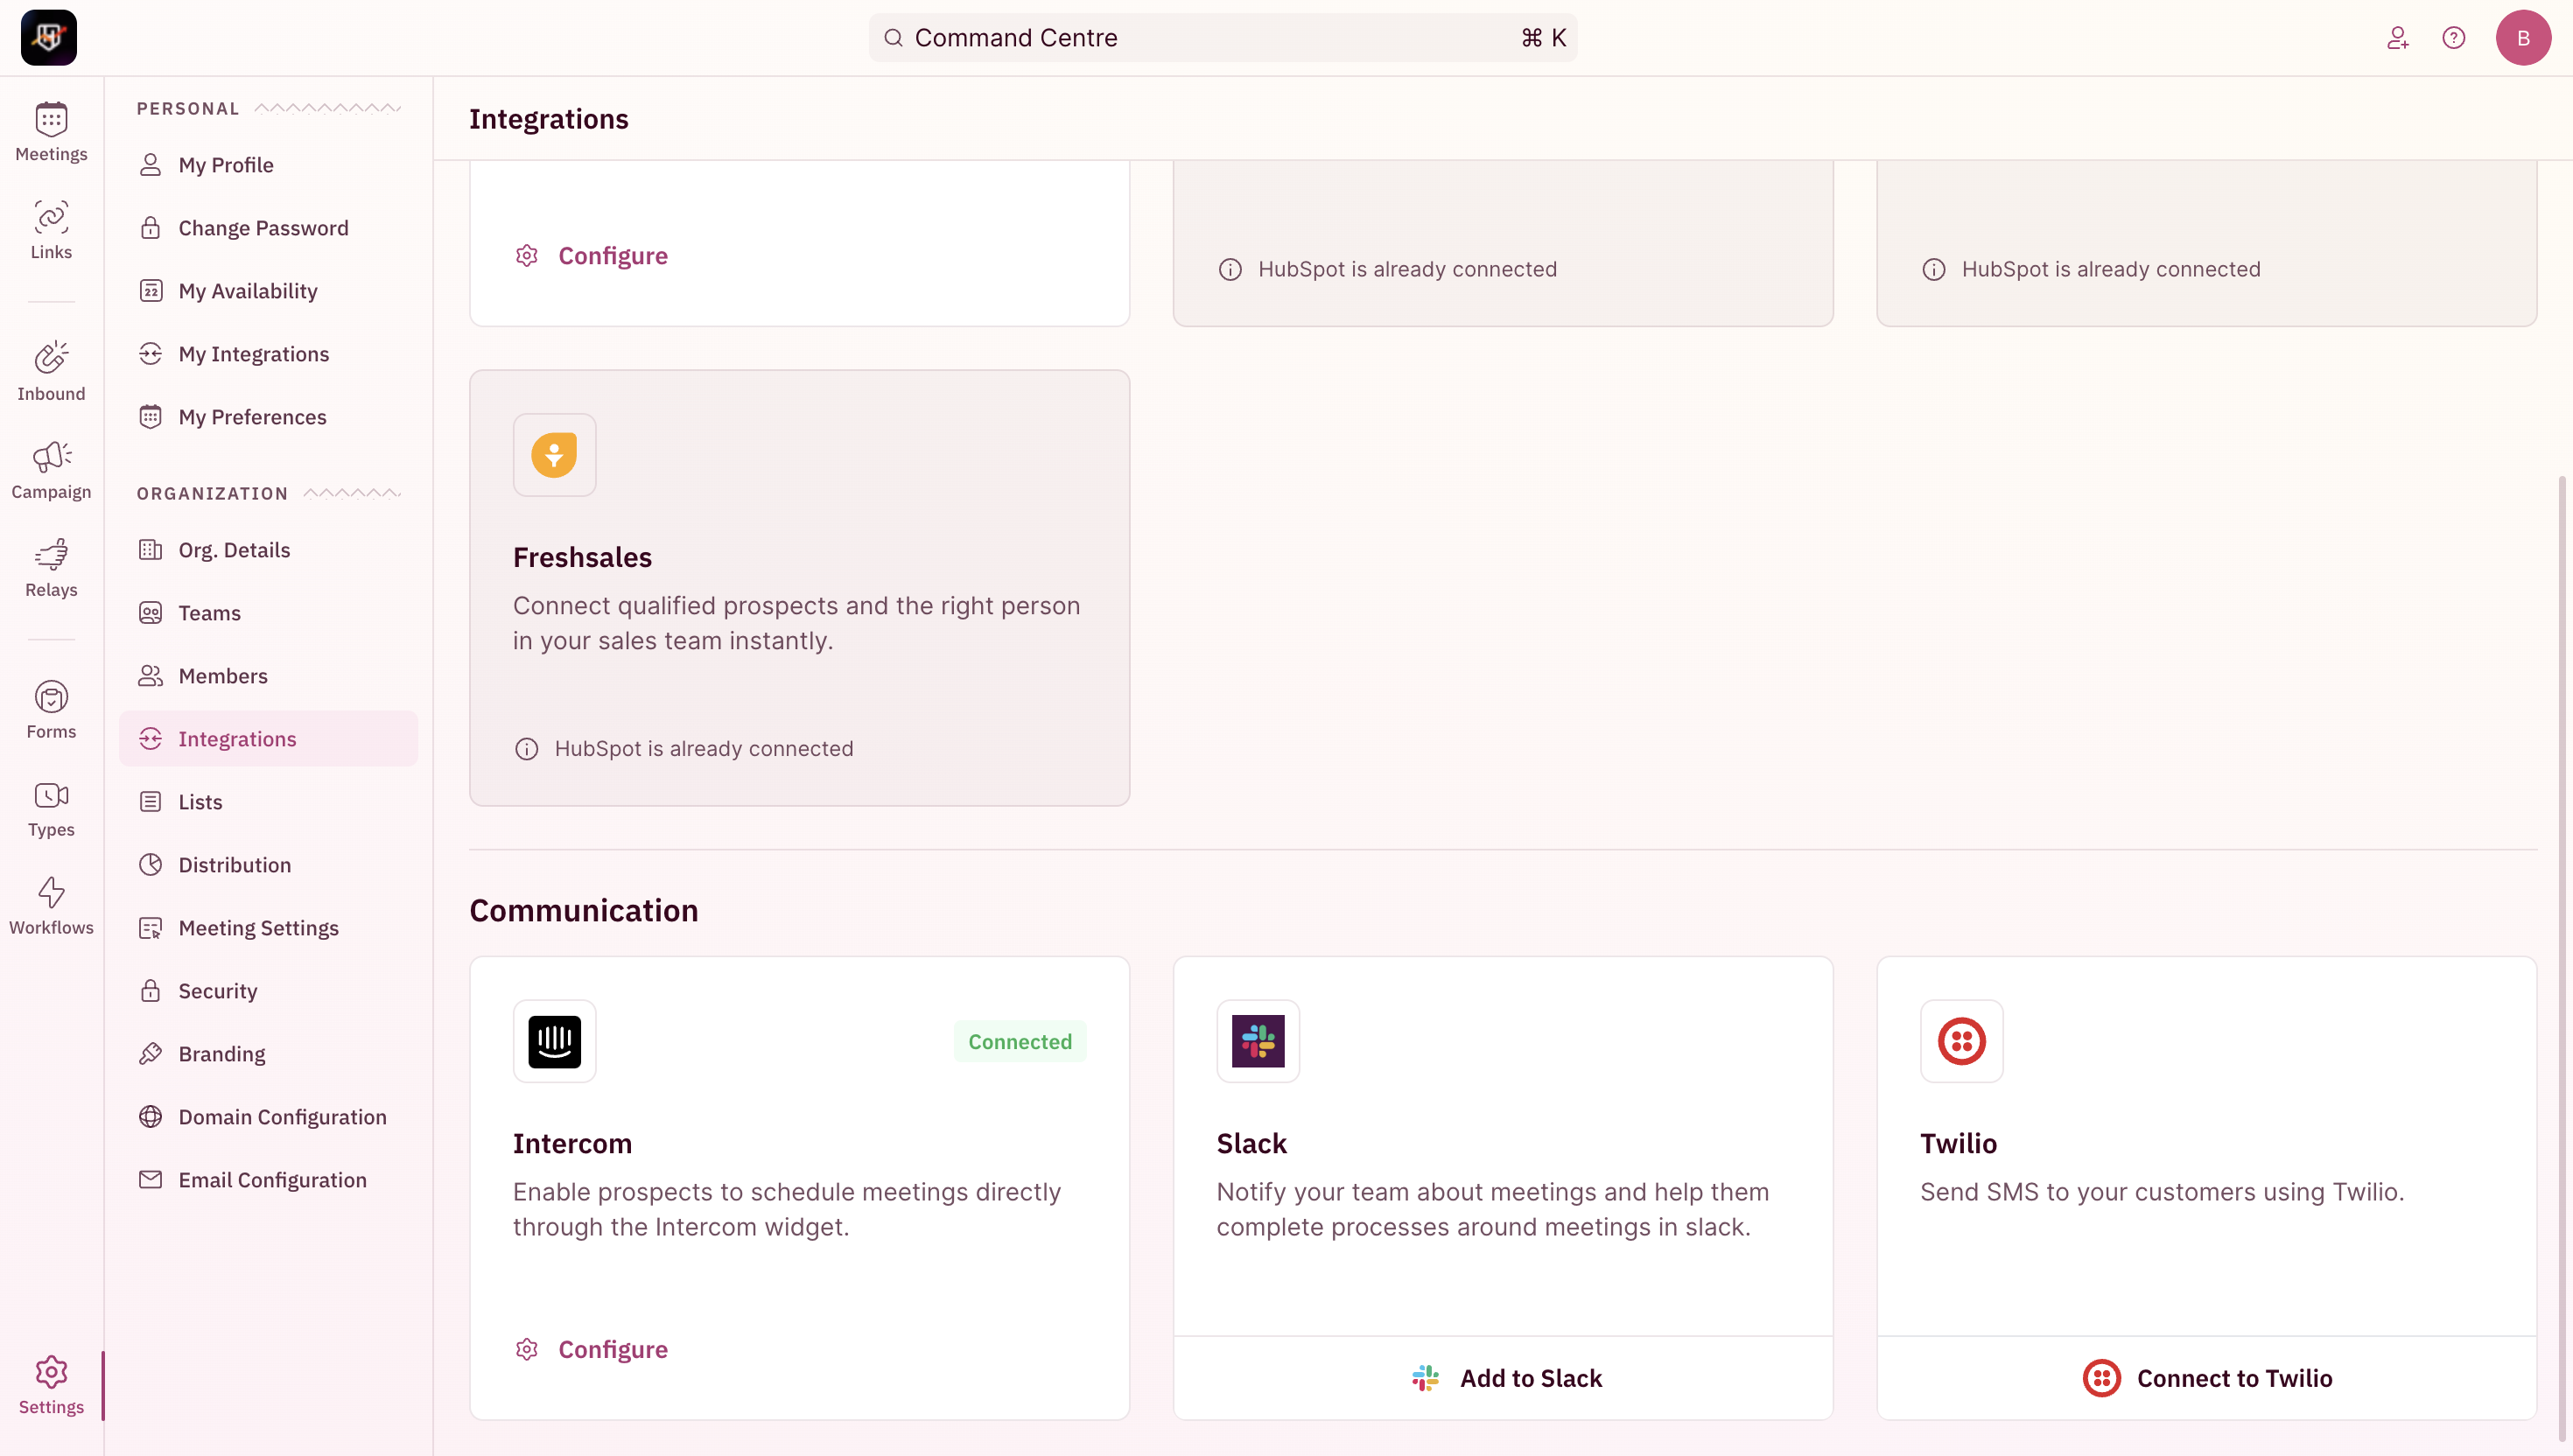Click the Integrations page heading
Viewport: 2573px width, 1456px height.
click(549, 119)
